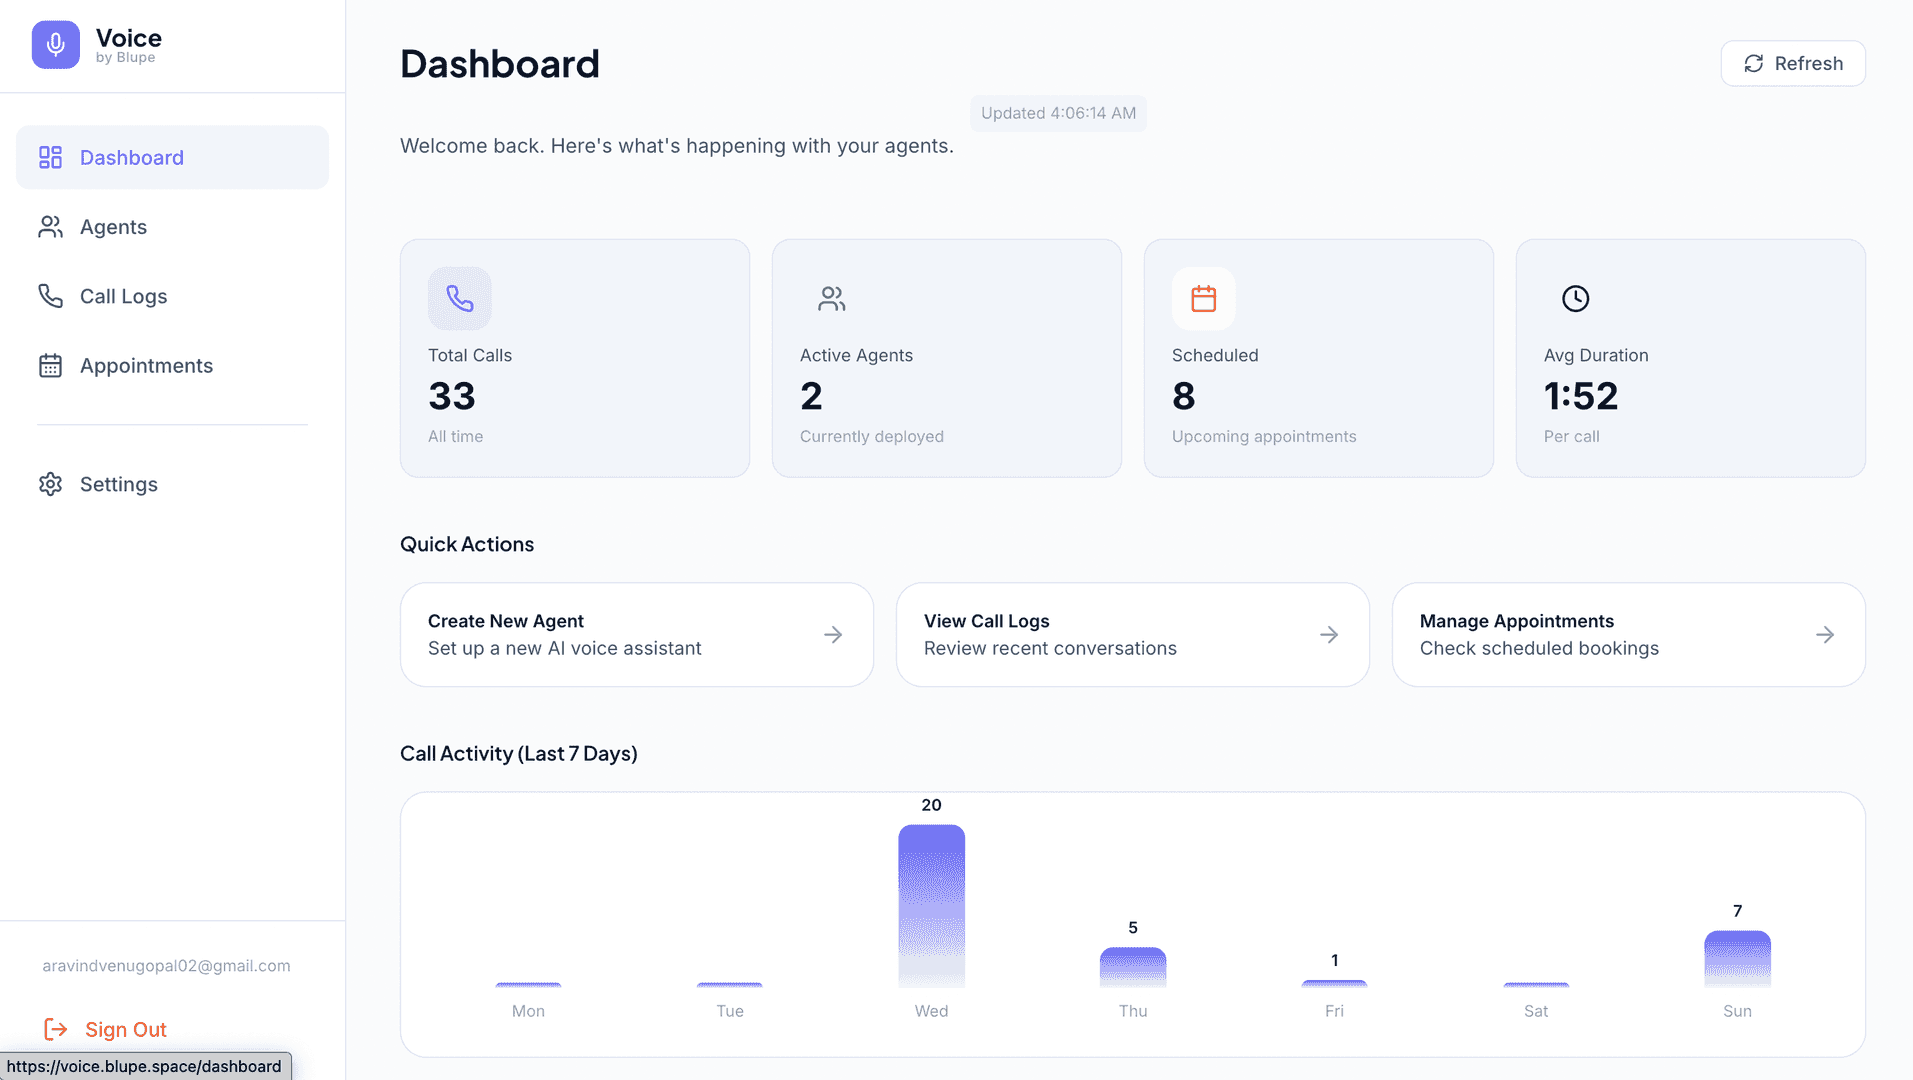1913x1080 pixels.
Task: Select the Wednesday bar in call activity chart
Action: 931,905
